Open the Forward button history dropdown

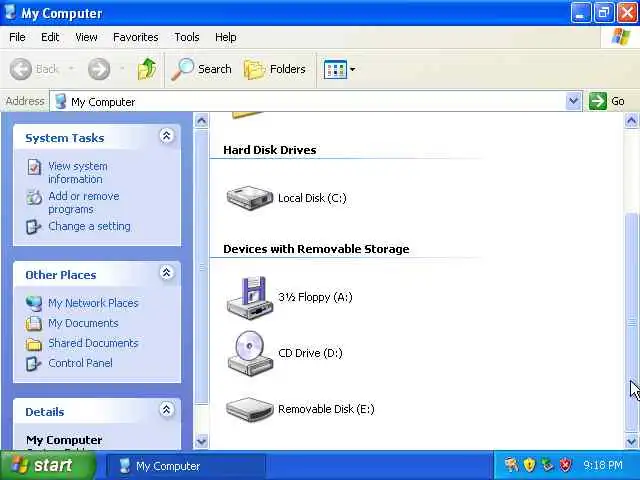(122, 69)
